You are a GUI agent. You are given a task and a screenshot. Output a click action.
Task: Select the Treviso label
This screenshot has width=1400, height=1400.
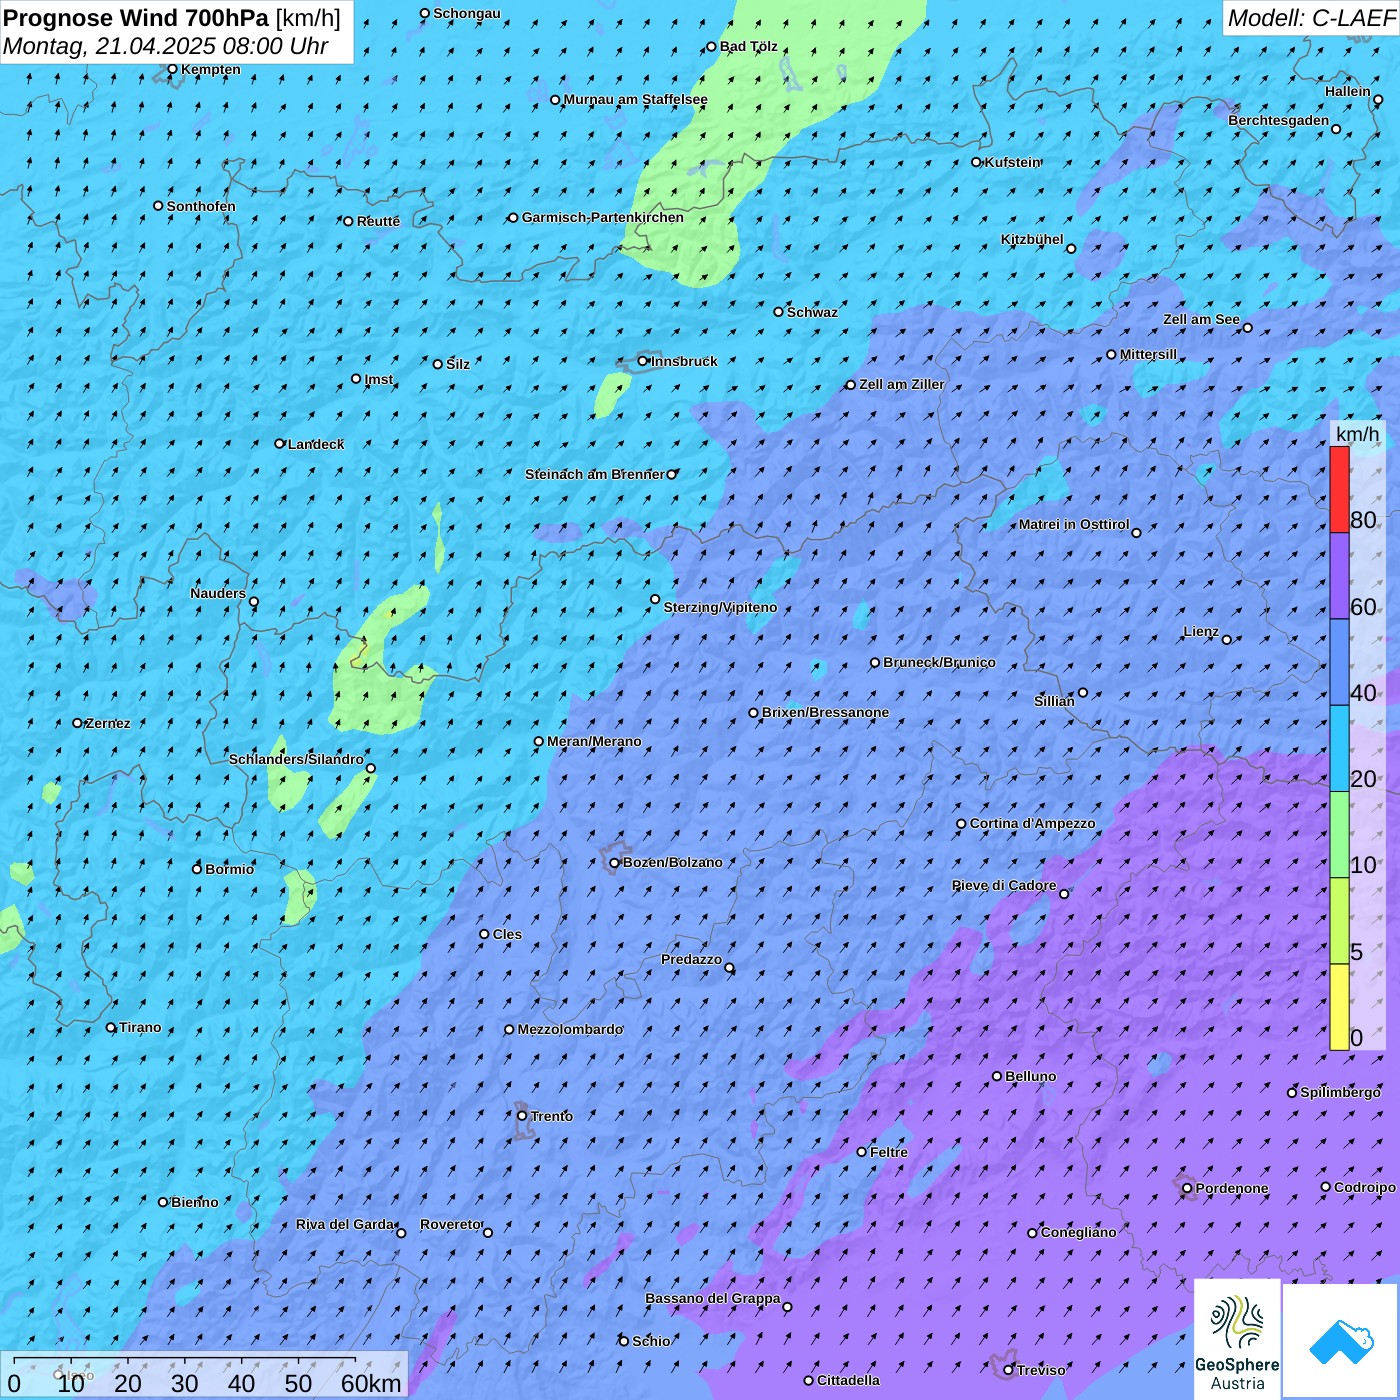click(1041, 1370)
